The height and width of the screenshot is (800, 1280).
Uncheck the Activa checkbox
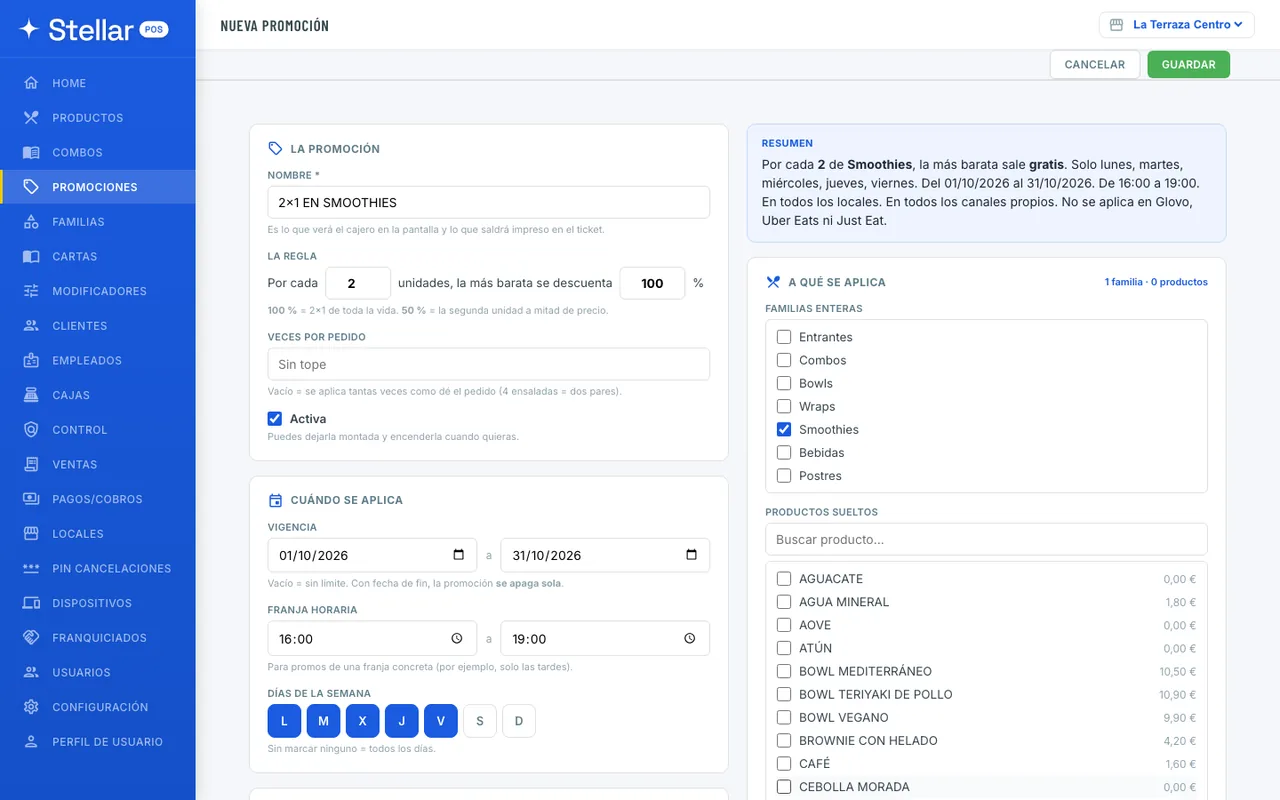click(x=275, y=419)
